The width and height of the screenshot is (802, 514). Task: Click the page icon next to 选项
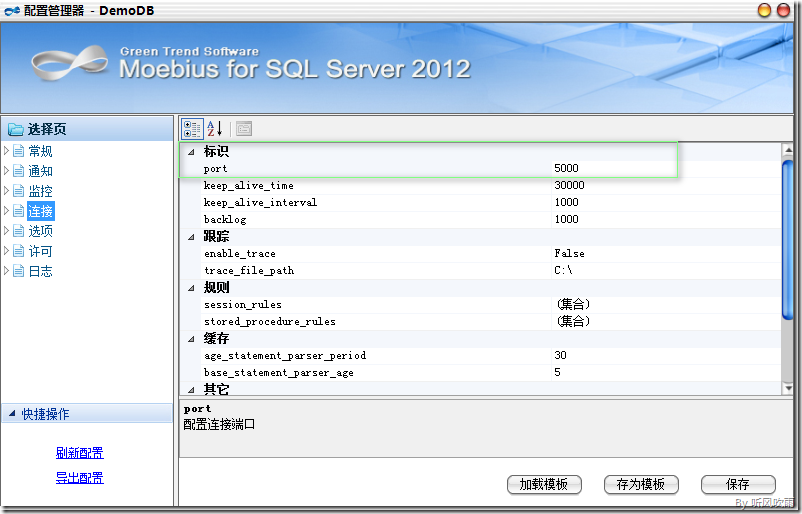pyautogui.click(x=18, y=231)
